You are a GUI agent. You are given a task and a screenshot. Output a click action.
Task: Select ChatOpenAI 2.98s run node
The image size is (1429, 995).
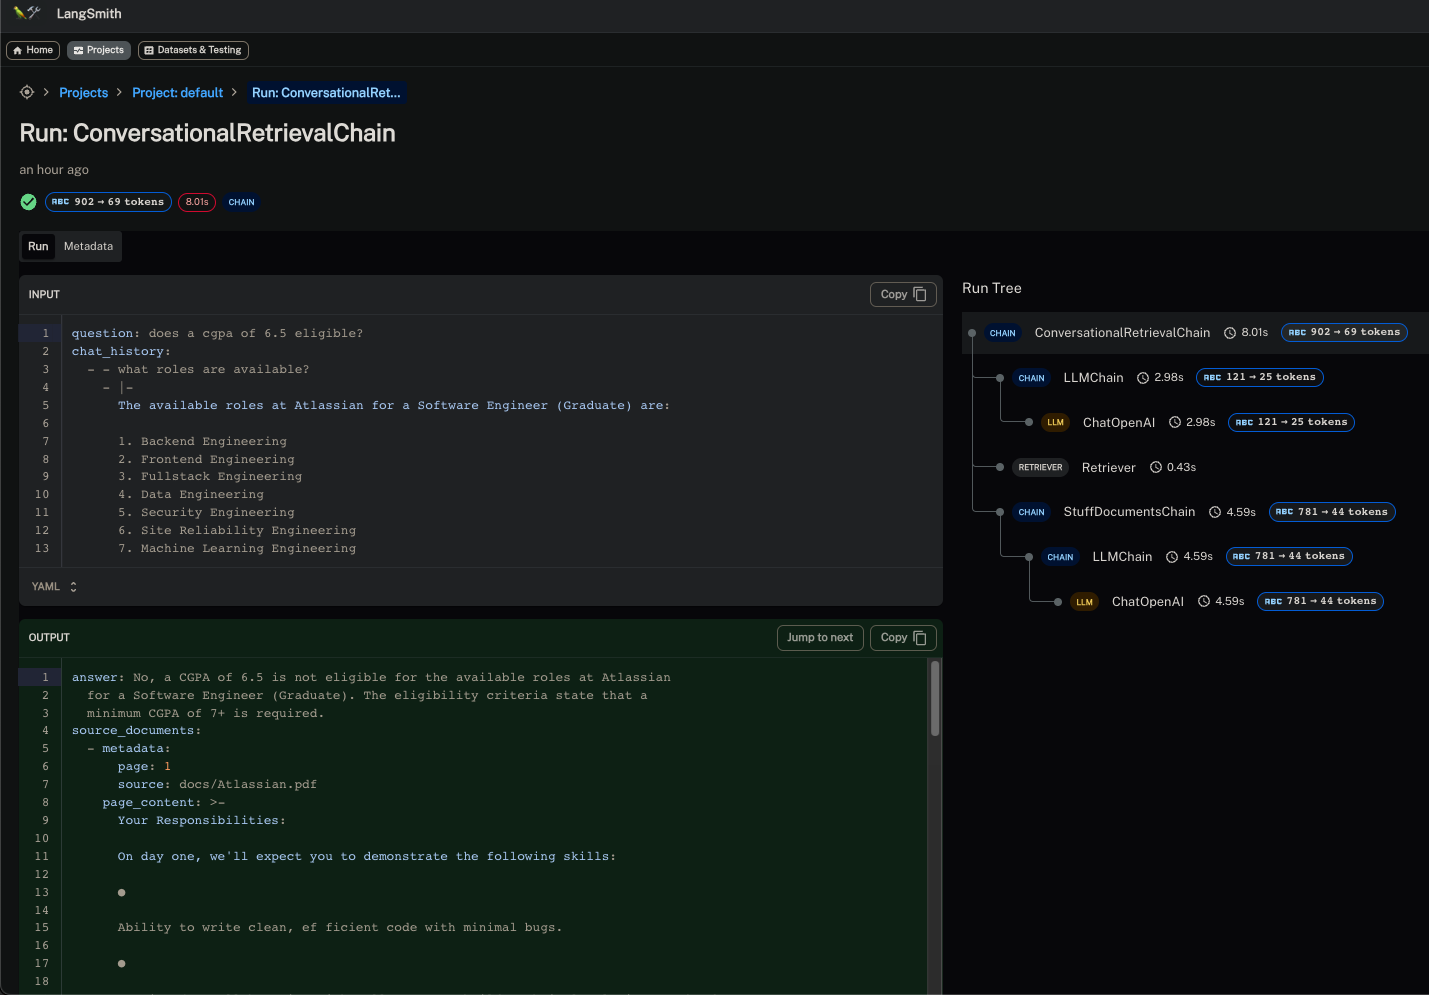pyautogui.click(x=1119, y=423)
